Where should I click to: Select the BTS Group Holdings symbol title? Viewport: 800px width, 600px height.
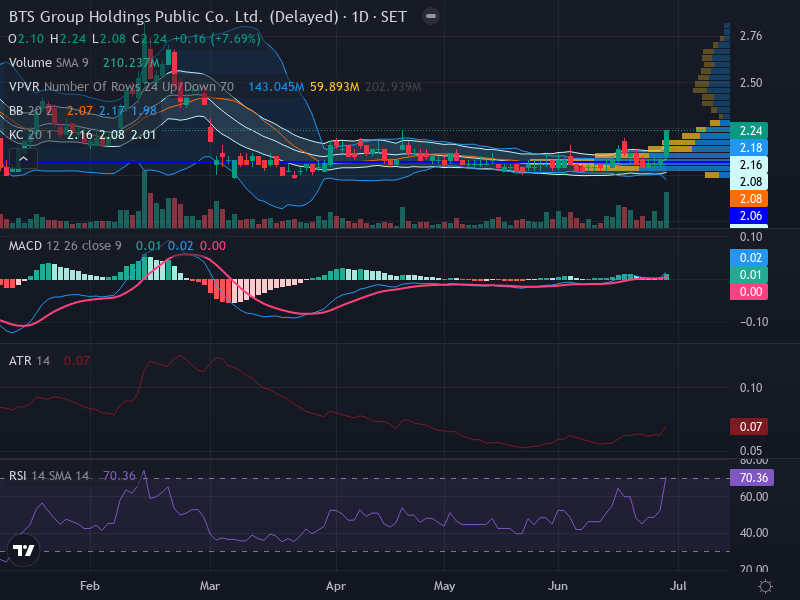pos(208,16)
